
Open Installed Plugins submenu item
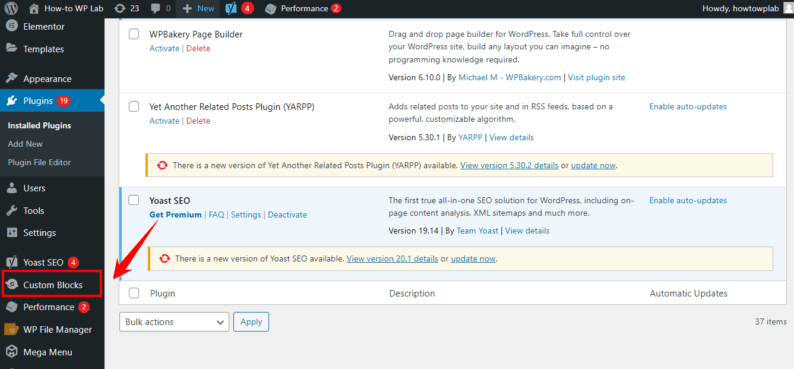point(39,126)
